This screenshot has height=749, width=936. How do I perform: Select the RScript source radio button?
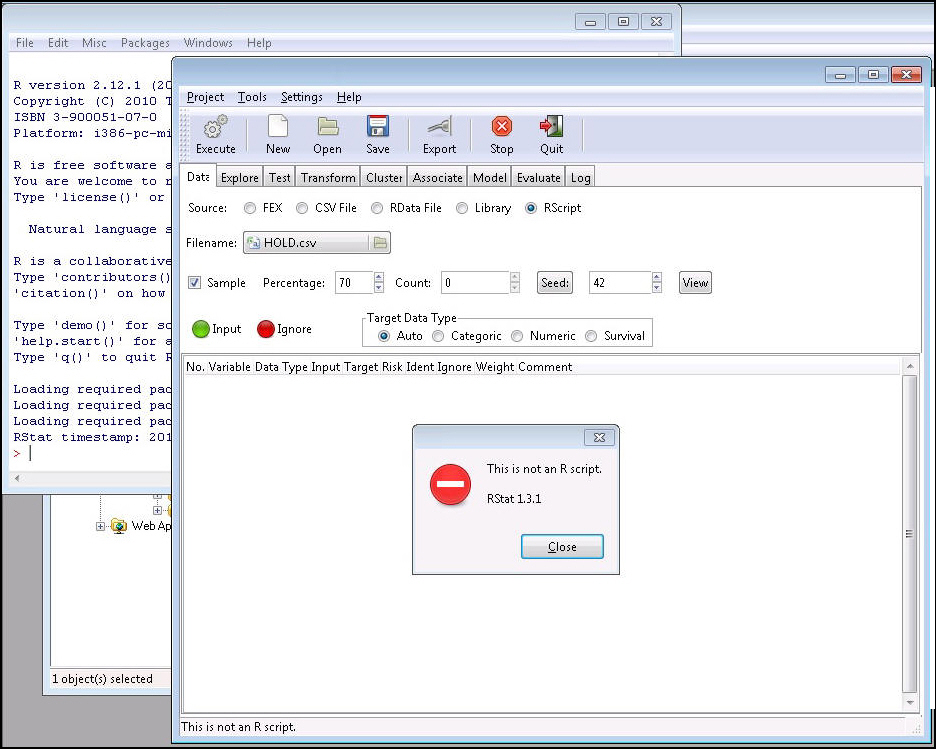point(531,208)
